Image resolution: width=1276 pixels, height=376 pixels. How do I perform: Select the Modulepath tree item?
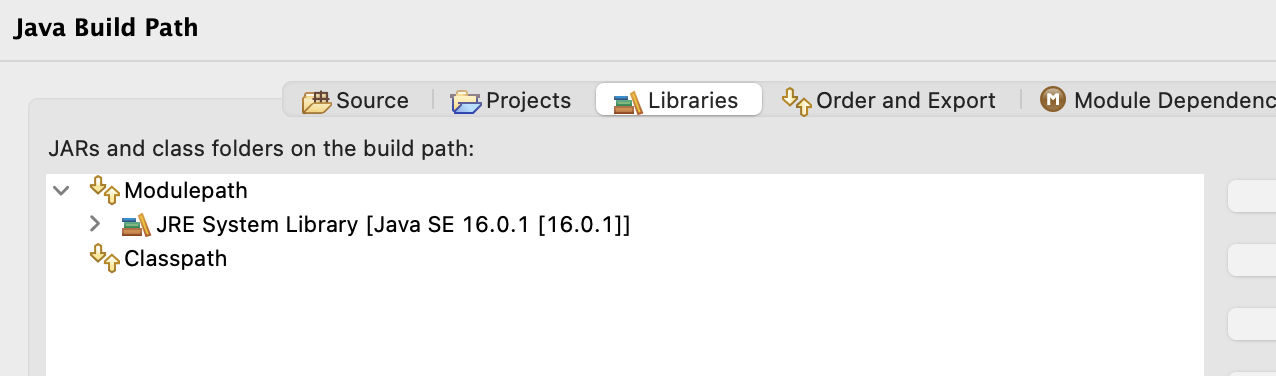coord(185,190)
